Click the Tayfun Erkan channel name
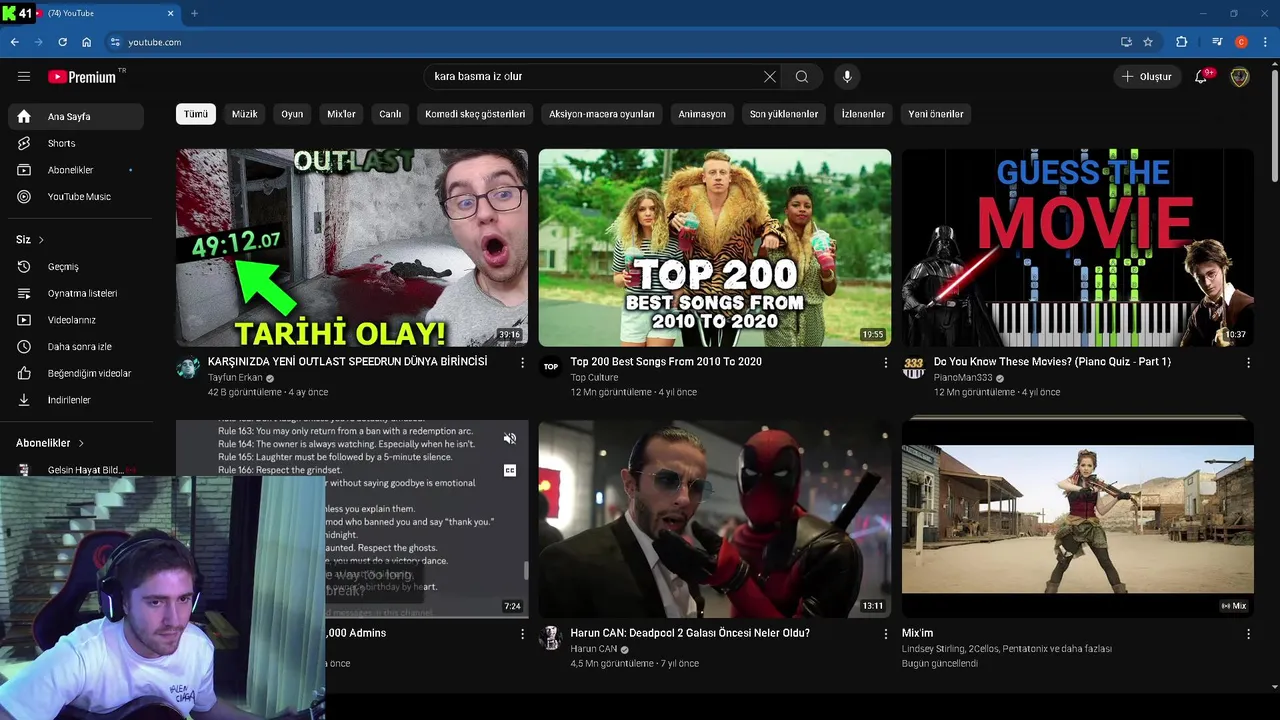The width and height of the screenshot is (1280, 720). click(235, 378)
